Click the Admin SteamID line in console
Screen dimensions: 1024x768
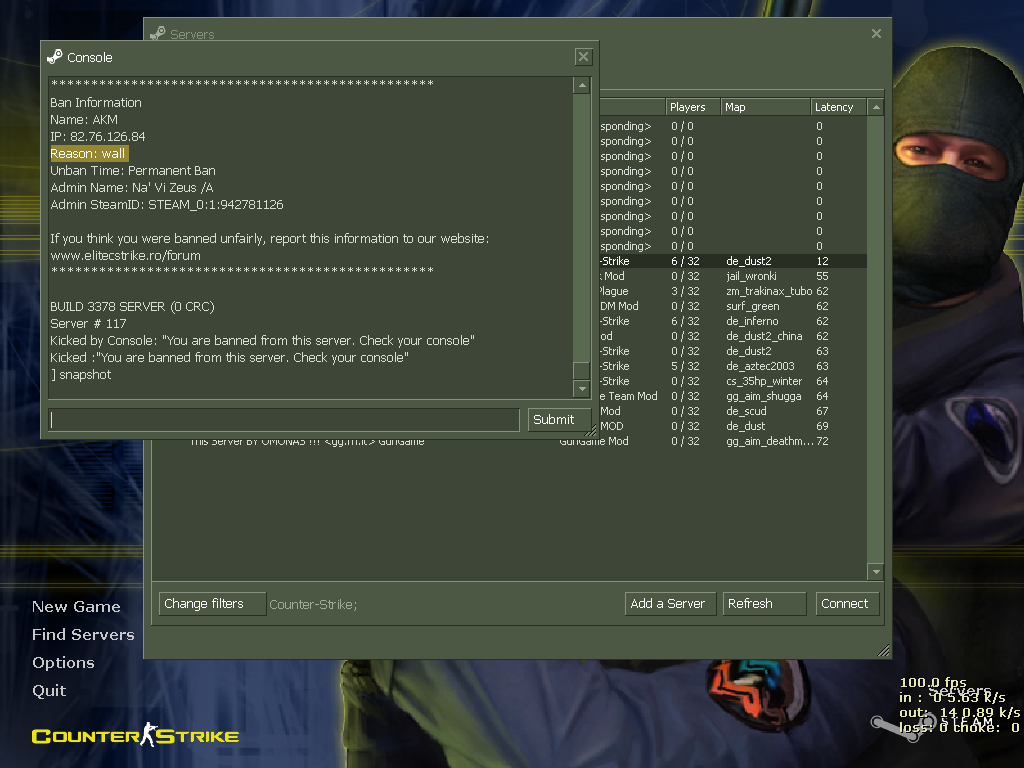167,204
